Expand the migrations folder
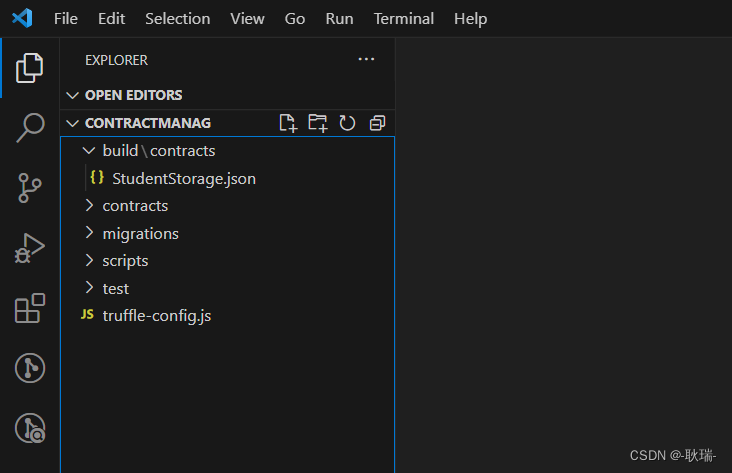This screenshot has height=473, width=732. pyautogui.click(x=228, y=233)
